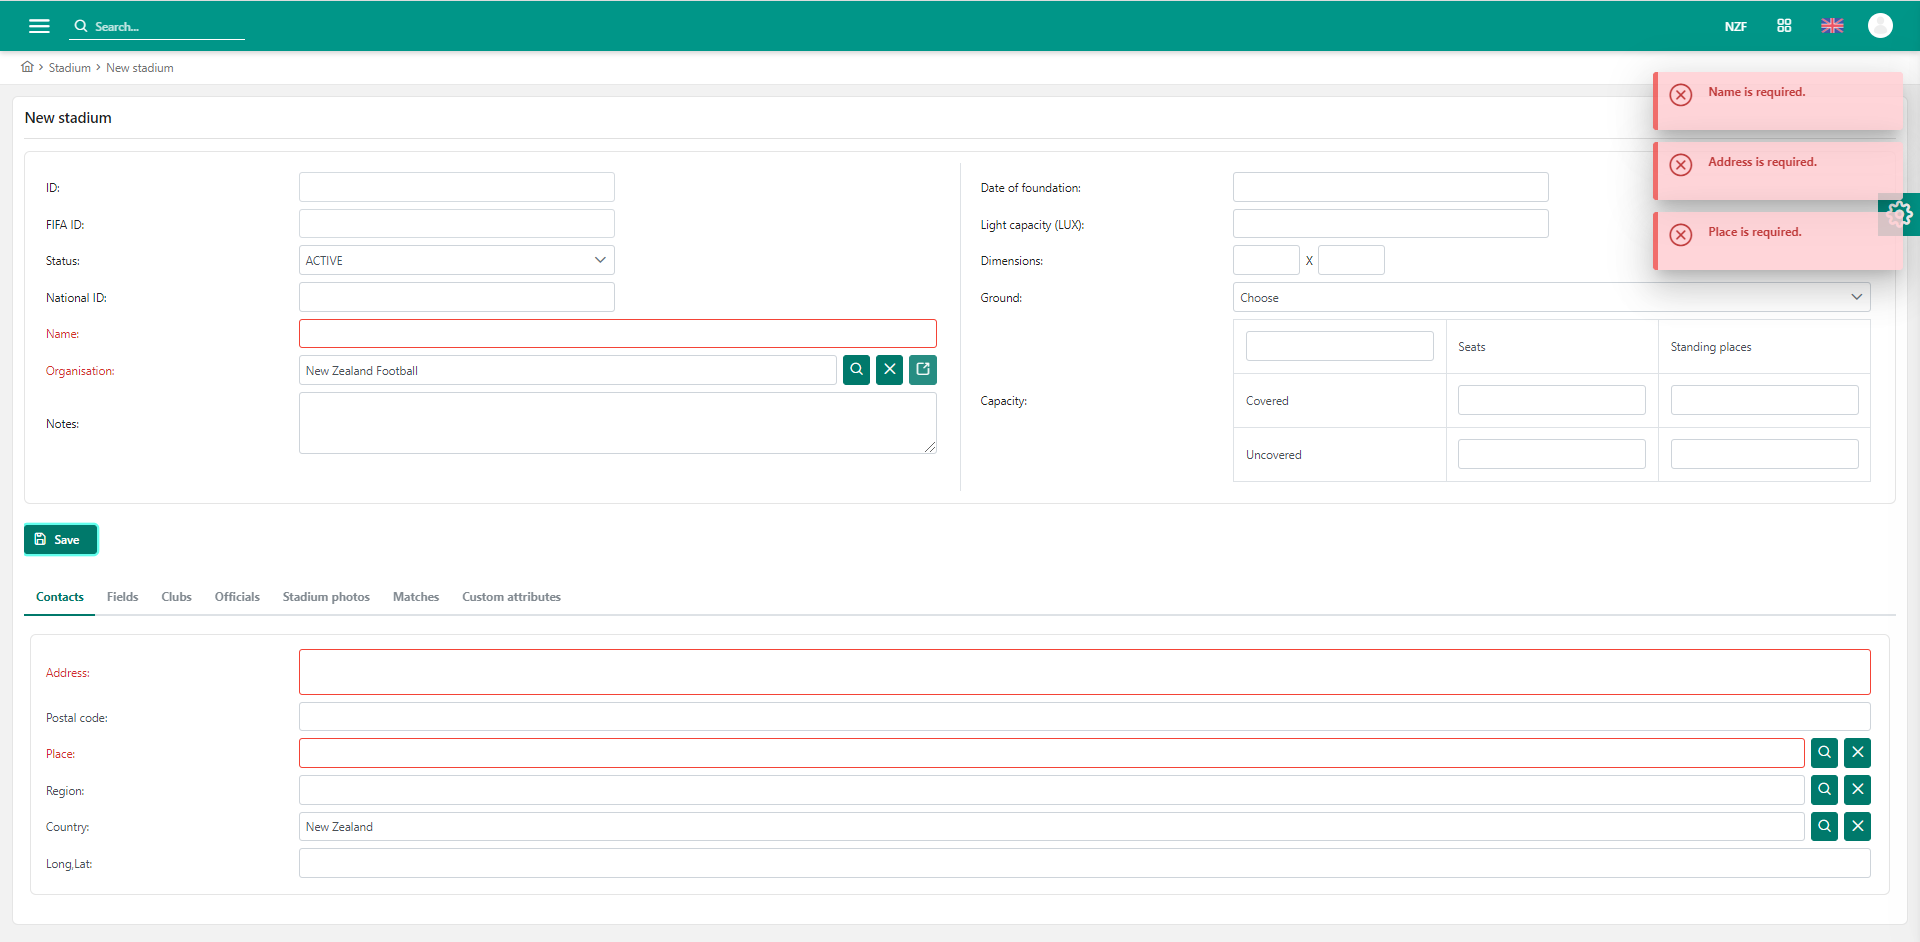
Task: Open the user profile avatar
Action: (x=1880, y=26)
